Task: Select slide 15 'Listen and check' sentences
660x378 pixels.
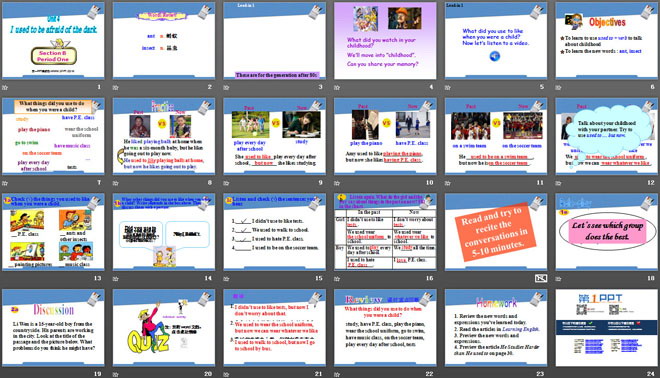Action: coord(274,232)
